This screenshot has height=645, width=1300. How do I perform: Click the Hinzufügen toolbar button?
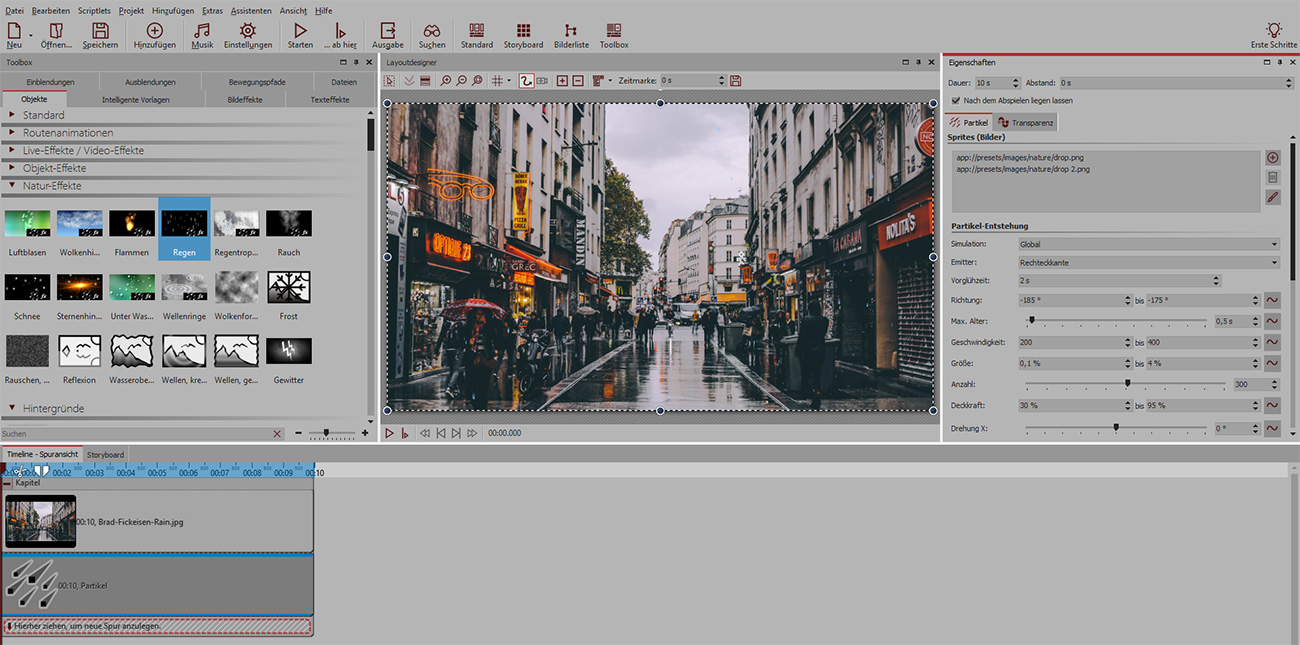point(154,32)
